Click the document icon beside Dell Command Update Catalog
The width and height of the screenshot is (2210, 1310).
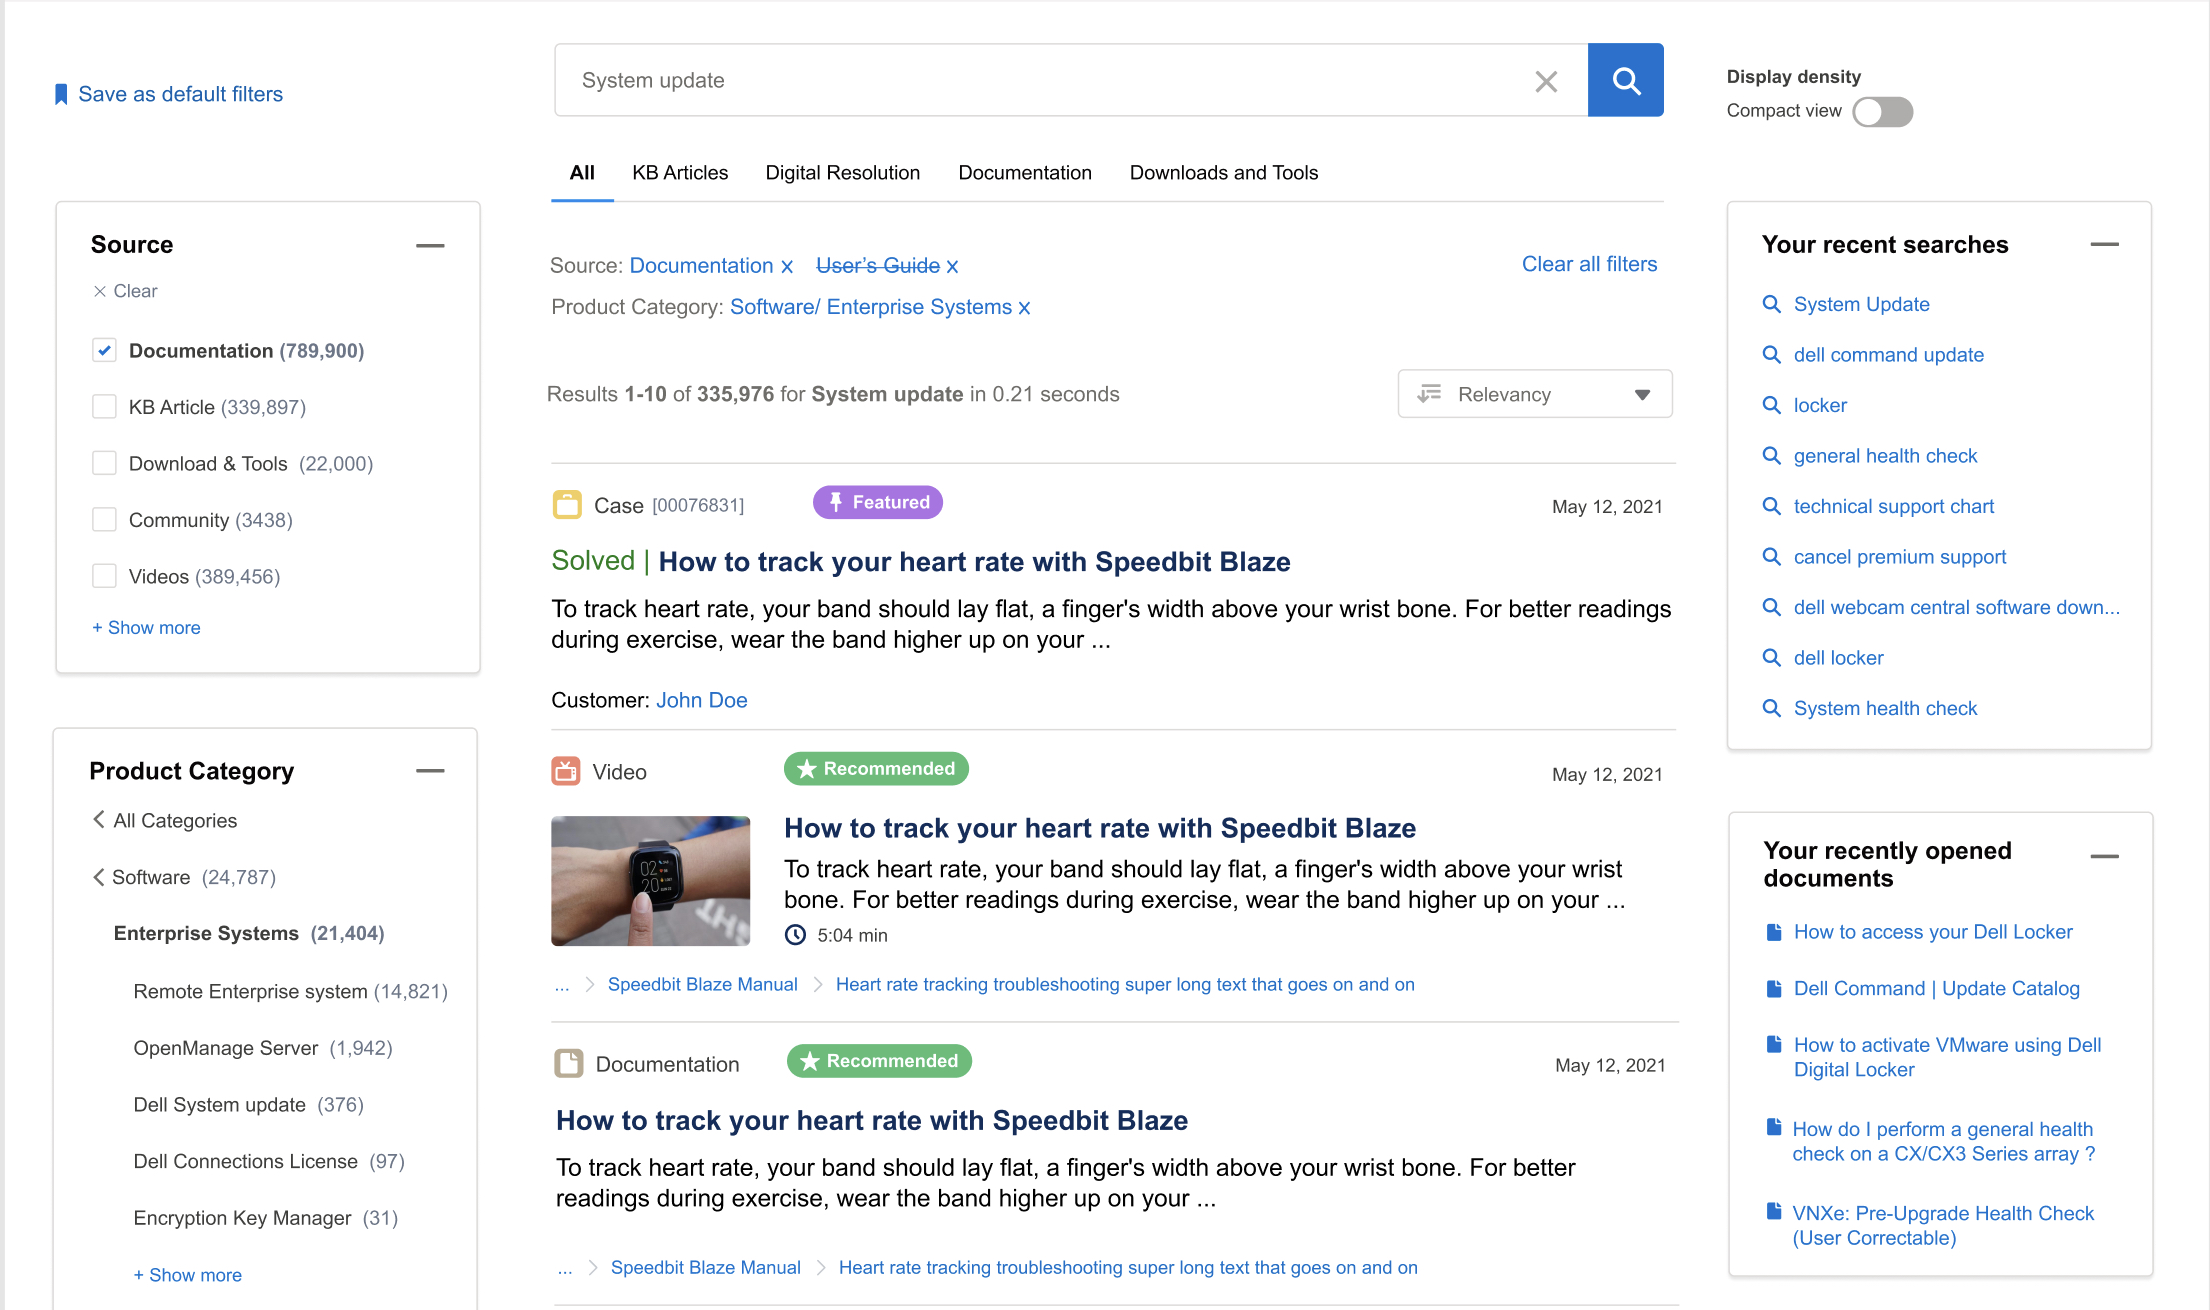(x=1773, y=988)
